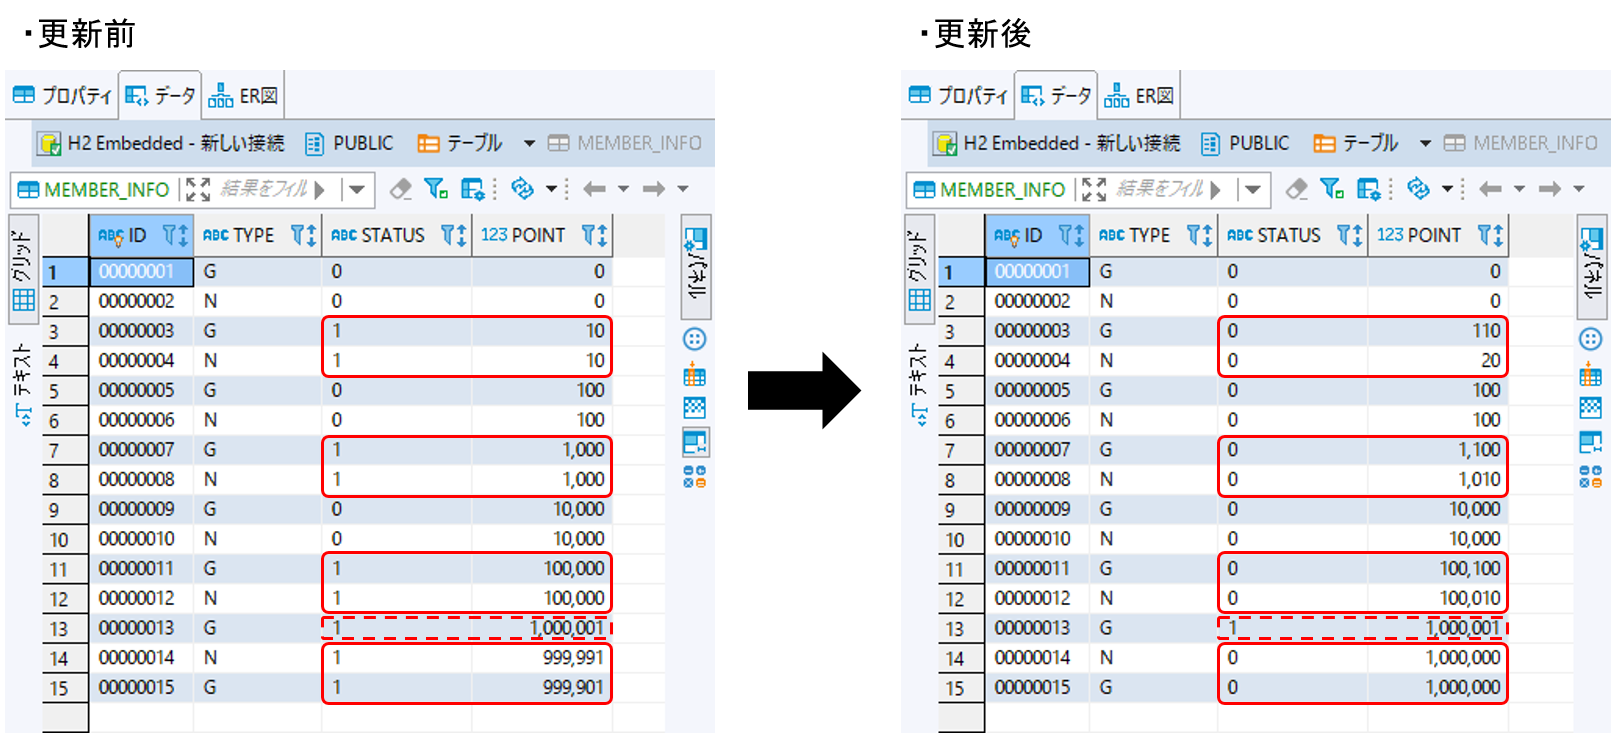The image size is (1611, 733).
Task: Click eraser clear-filter icon in 更新前 panel
Action: click(401, 189)
